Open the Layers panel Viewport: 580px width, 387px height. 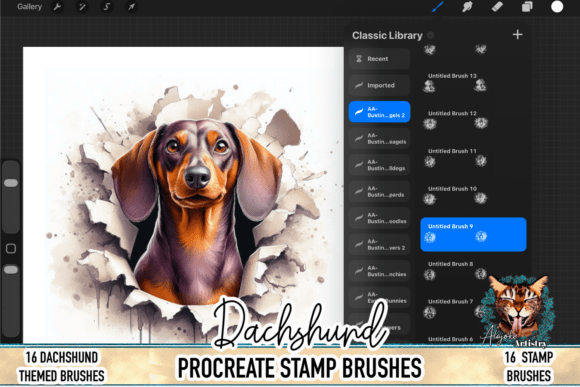(x=527, y=7)
